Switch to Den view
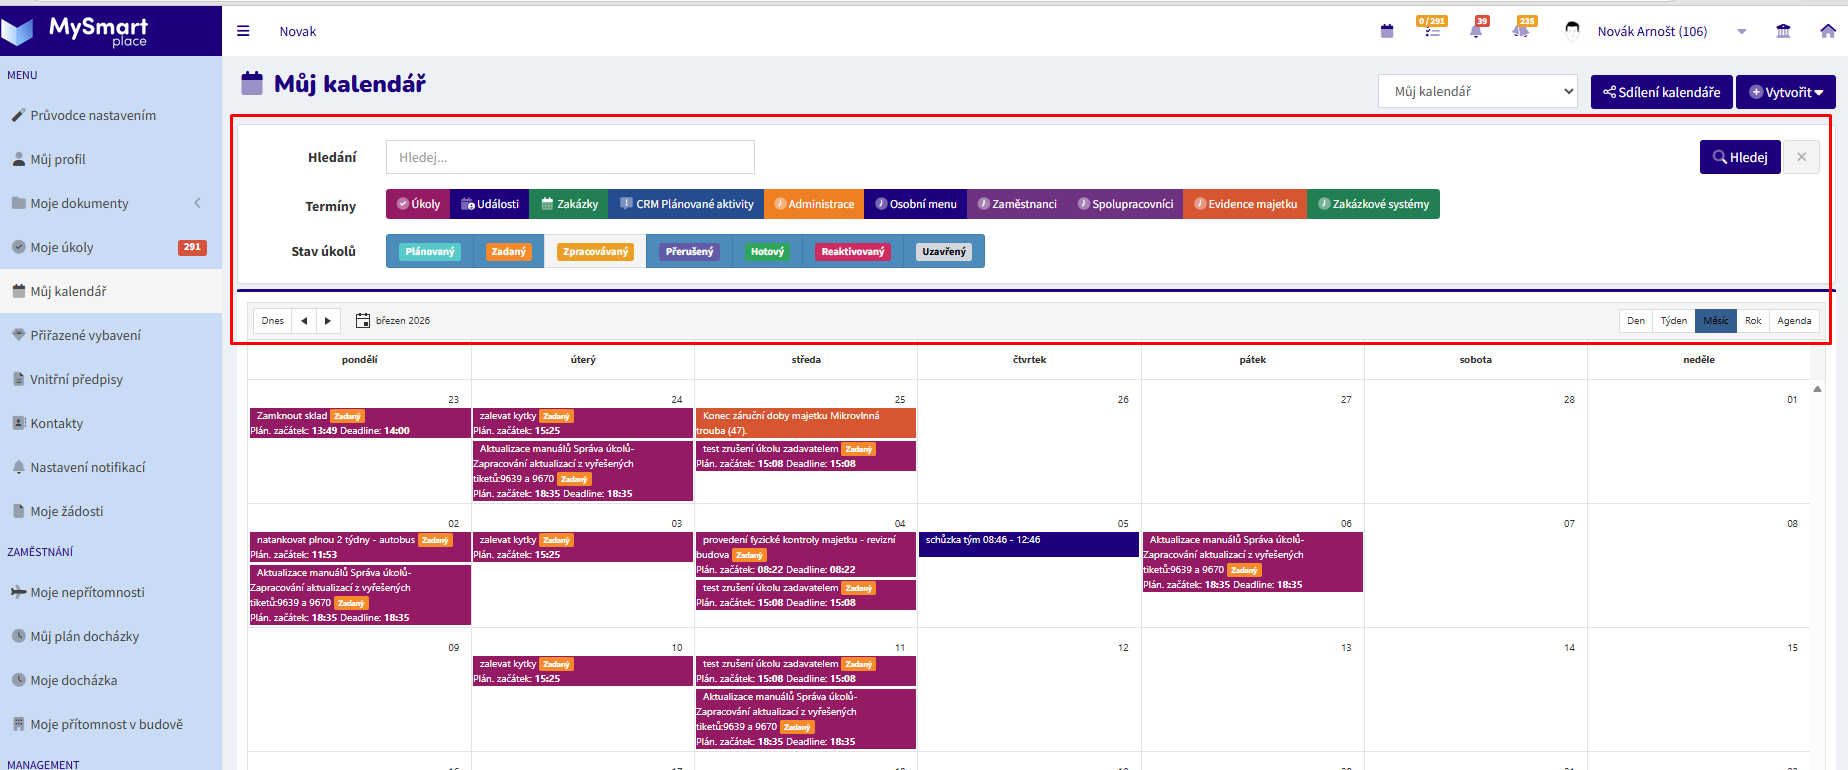The height and width of the screenshot is (770, 1848). pyautogui.click(x=1636, y=321)
